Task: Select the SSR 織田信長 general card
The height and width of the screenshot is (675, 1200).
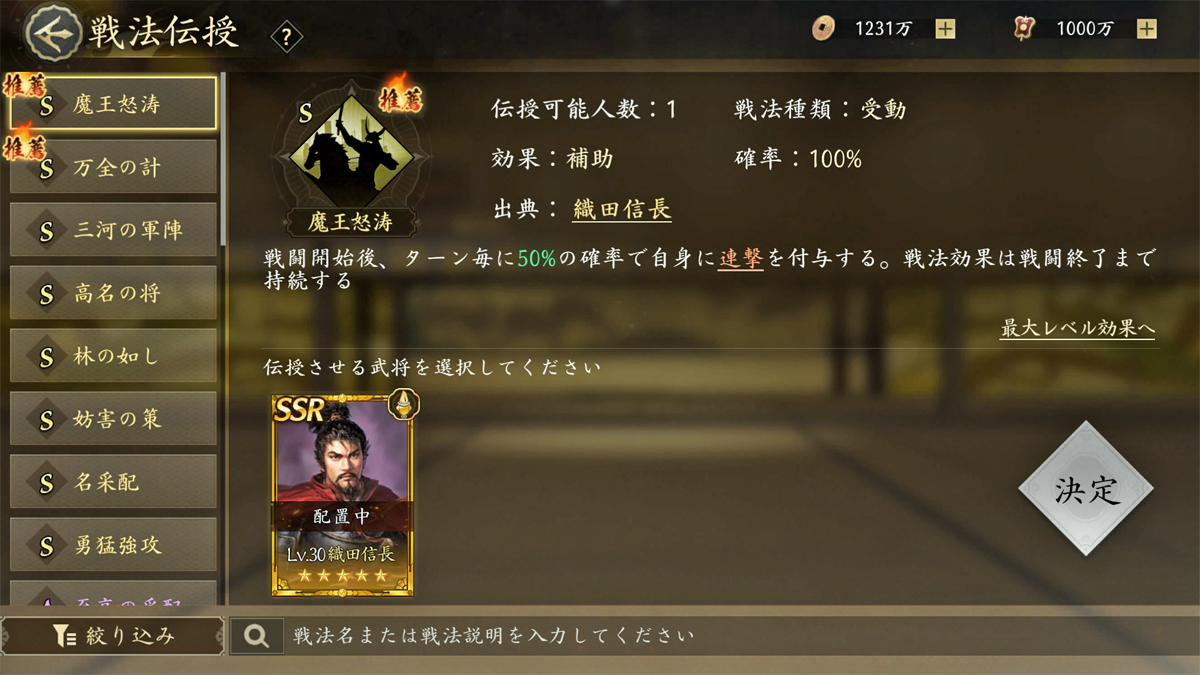Action: 343,495
